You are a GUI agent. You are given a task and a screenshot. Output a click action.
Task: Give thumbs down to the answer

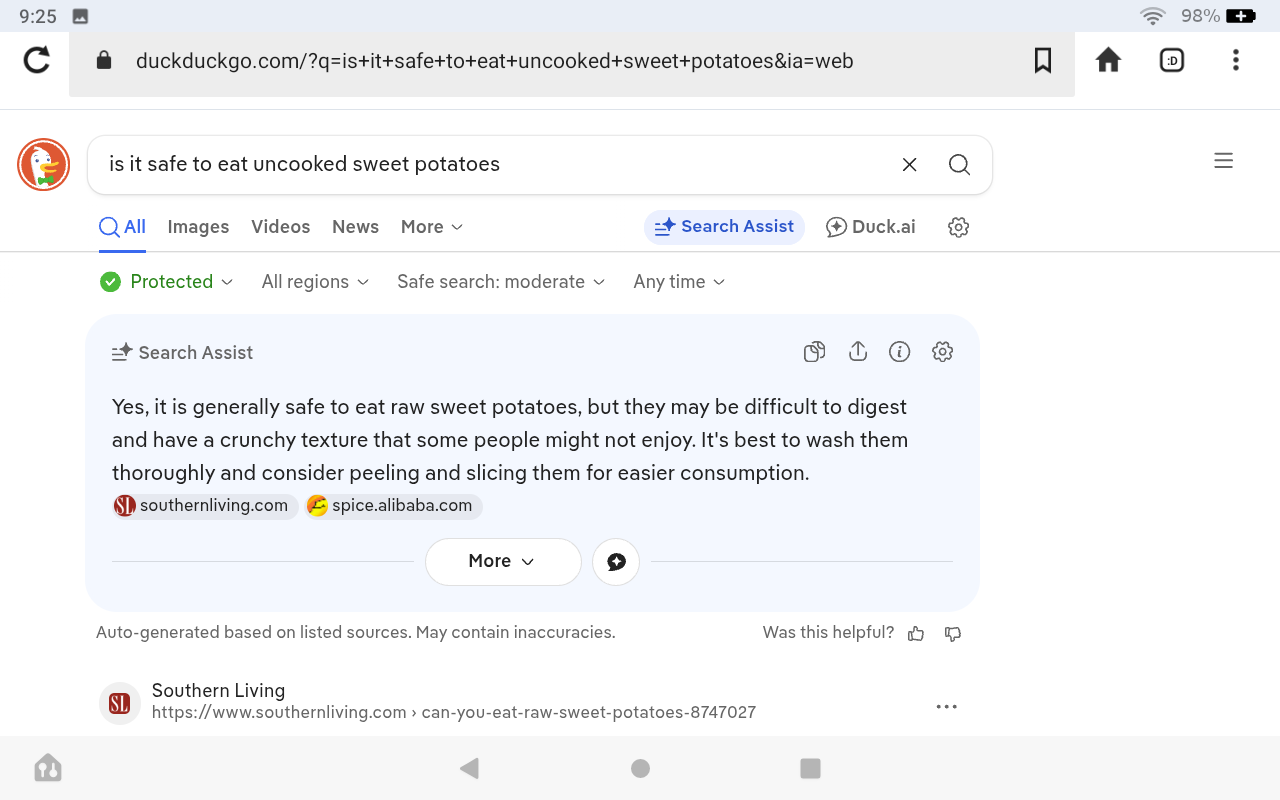point(953,633)
